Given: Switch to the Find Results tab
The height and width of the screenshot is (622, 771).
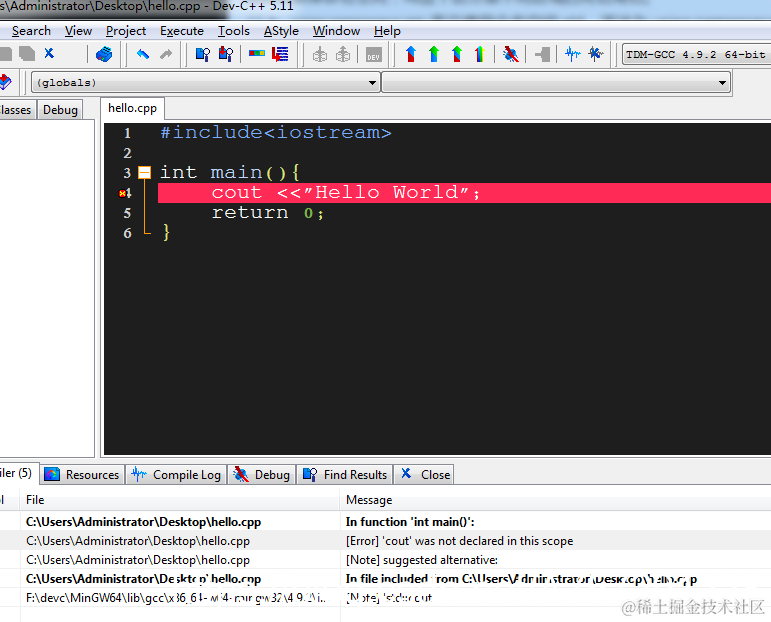Looking at the screenshot, I should (x=345, y=474).
